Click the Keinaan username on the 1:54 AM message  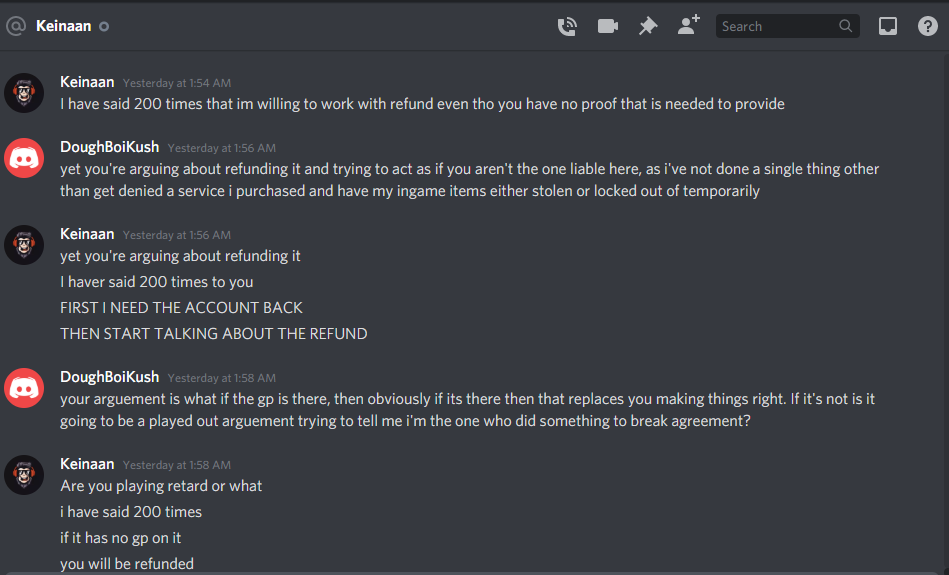87,82
